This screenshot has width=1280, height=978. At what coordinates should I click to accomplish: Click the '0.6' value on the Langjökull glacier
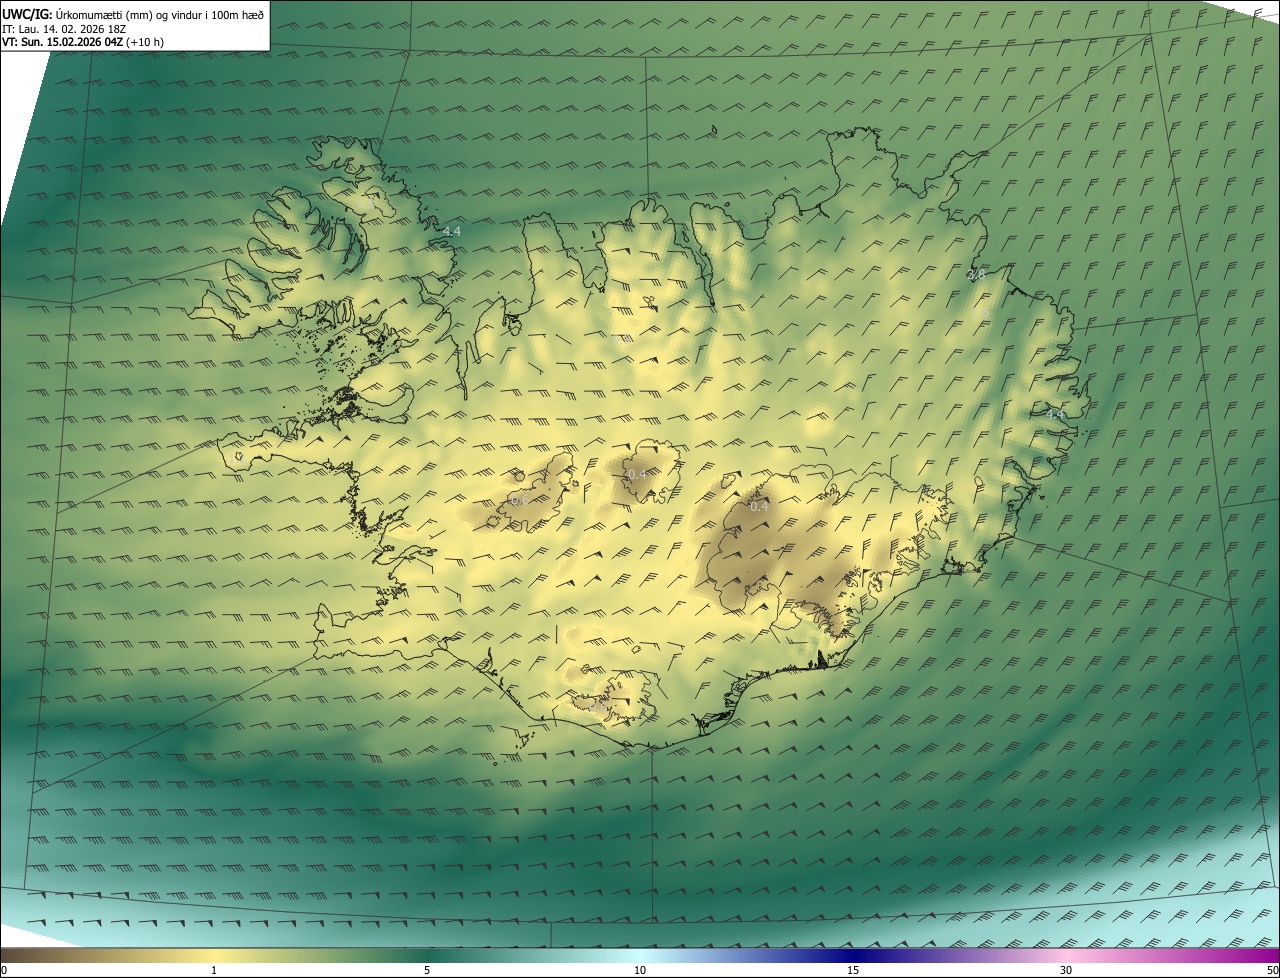coord(520,499)
